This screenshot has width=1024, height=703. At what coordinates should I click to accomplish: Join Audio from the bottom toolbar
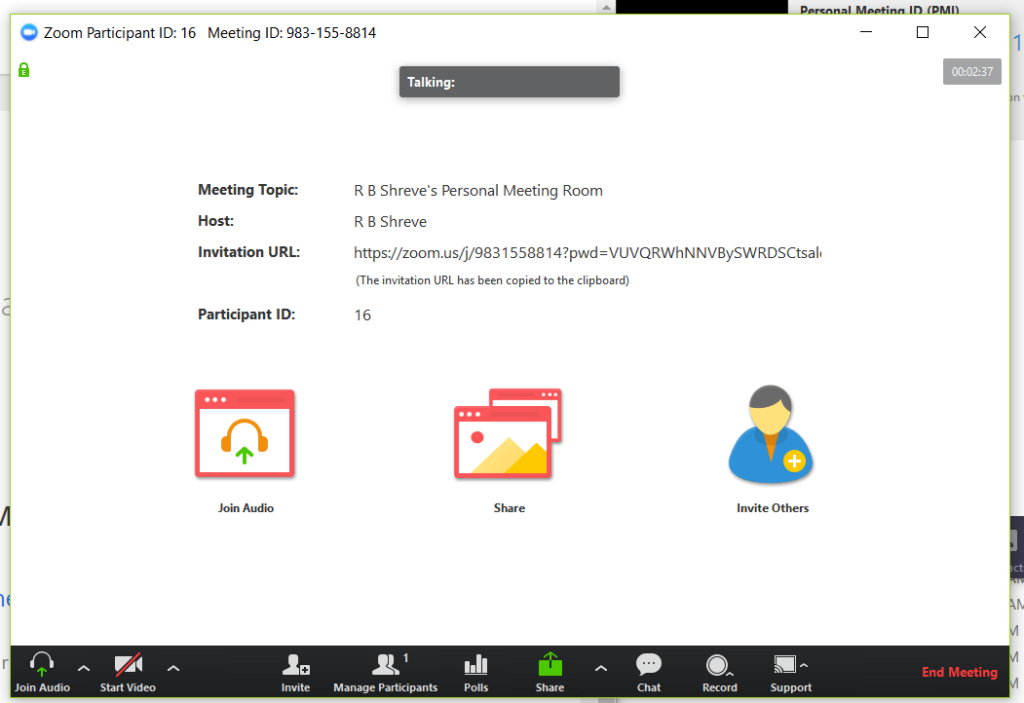click(42, 672)
